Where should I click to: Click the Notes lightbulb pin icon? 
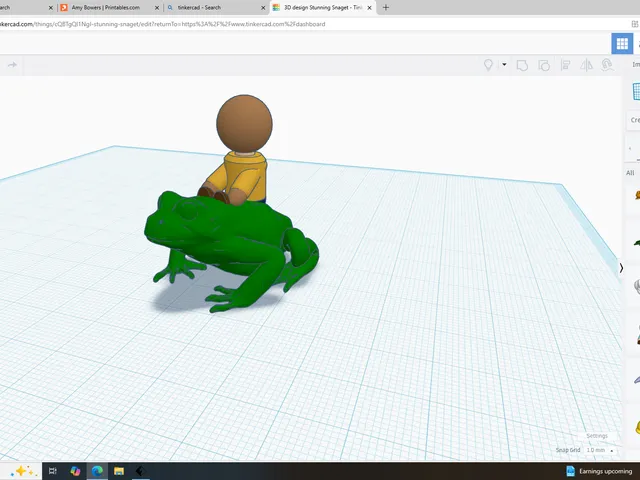click(488, 65)
